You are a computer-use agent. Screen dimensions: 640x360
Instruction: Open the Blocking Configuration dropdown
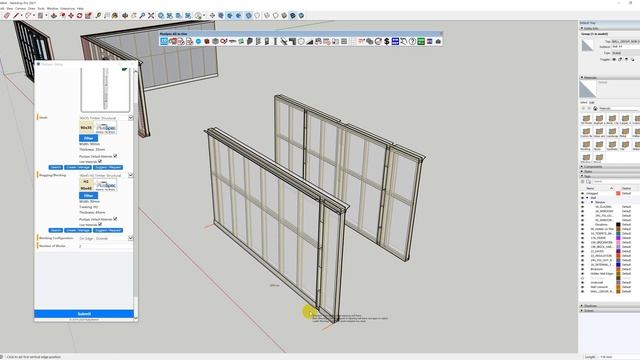pyautogui.click(x=131, y=238)
